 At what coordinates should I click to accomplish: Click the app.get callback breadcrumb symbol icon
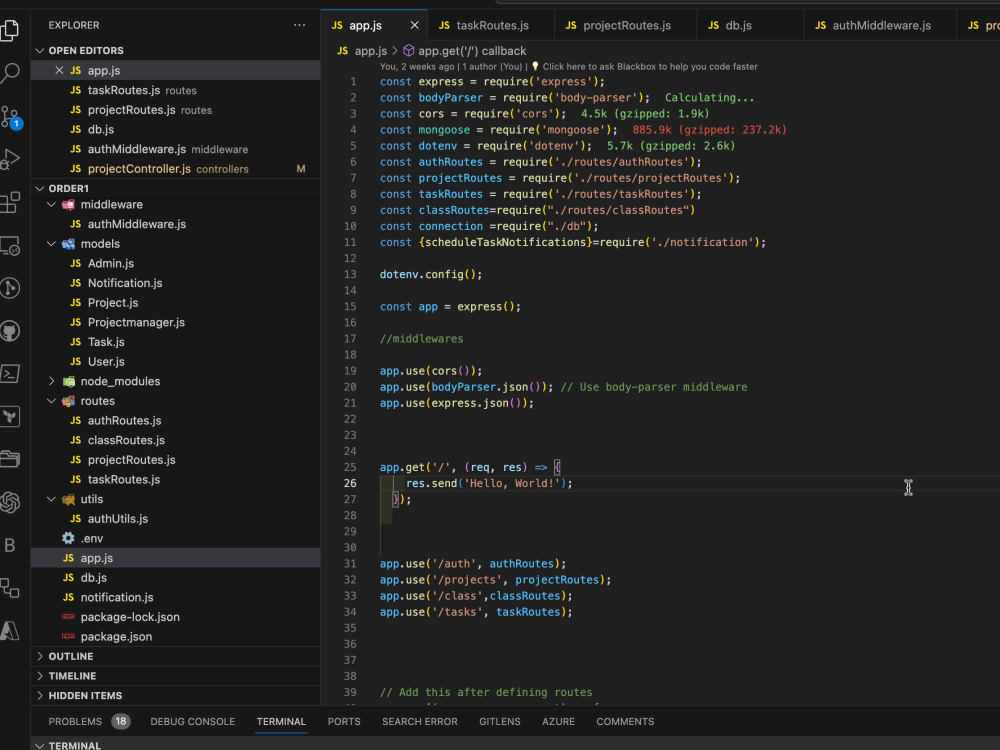409,51
